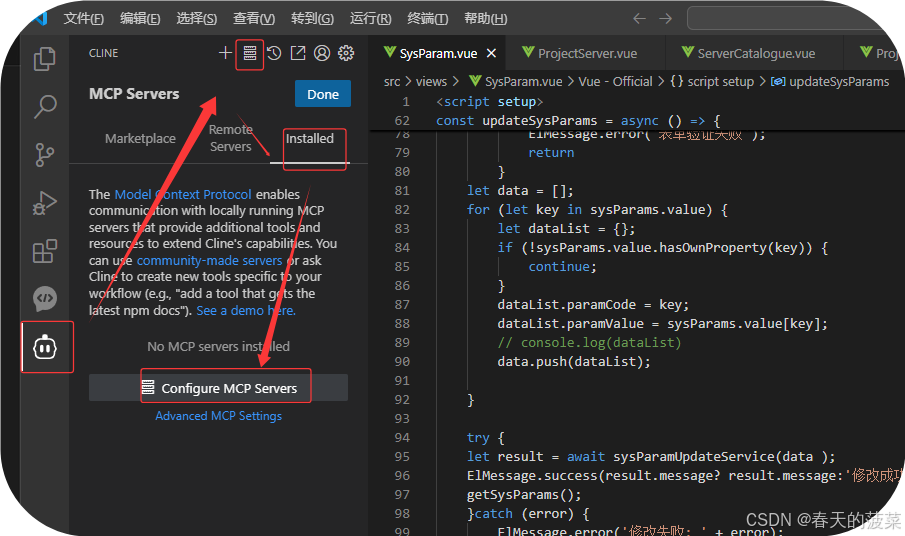Open Cline in new editor tab icon
Viewport: 905px width, 536px height.
[298, 53]
